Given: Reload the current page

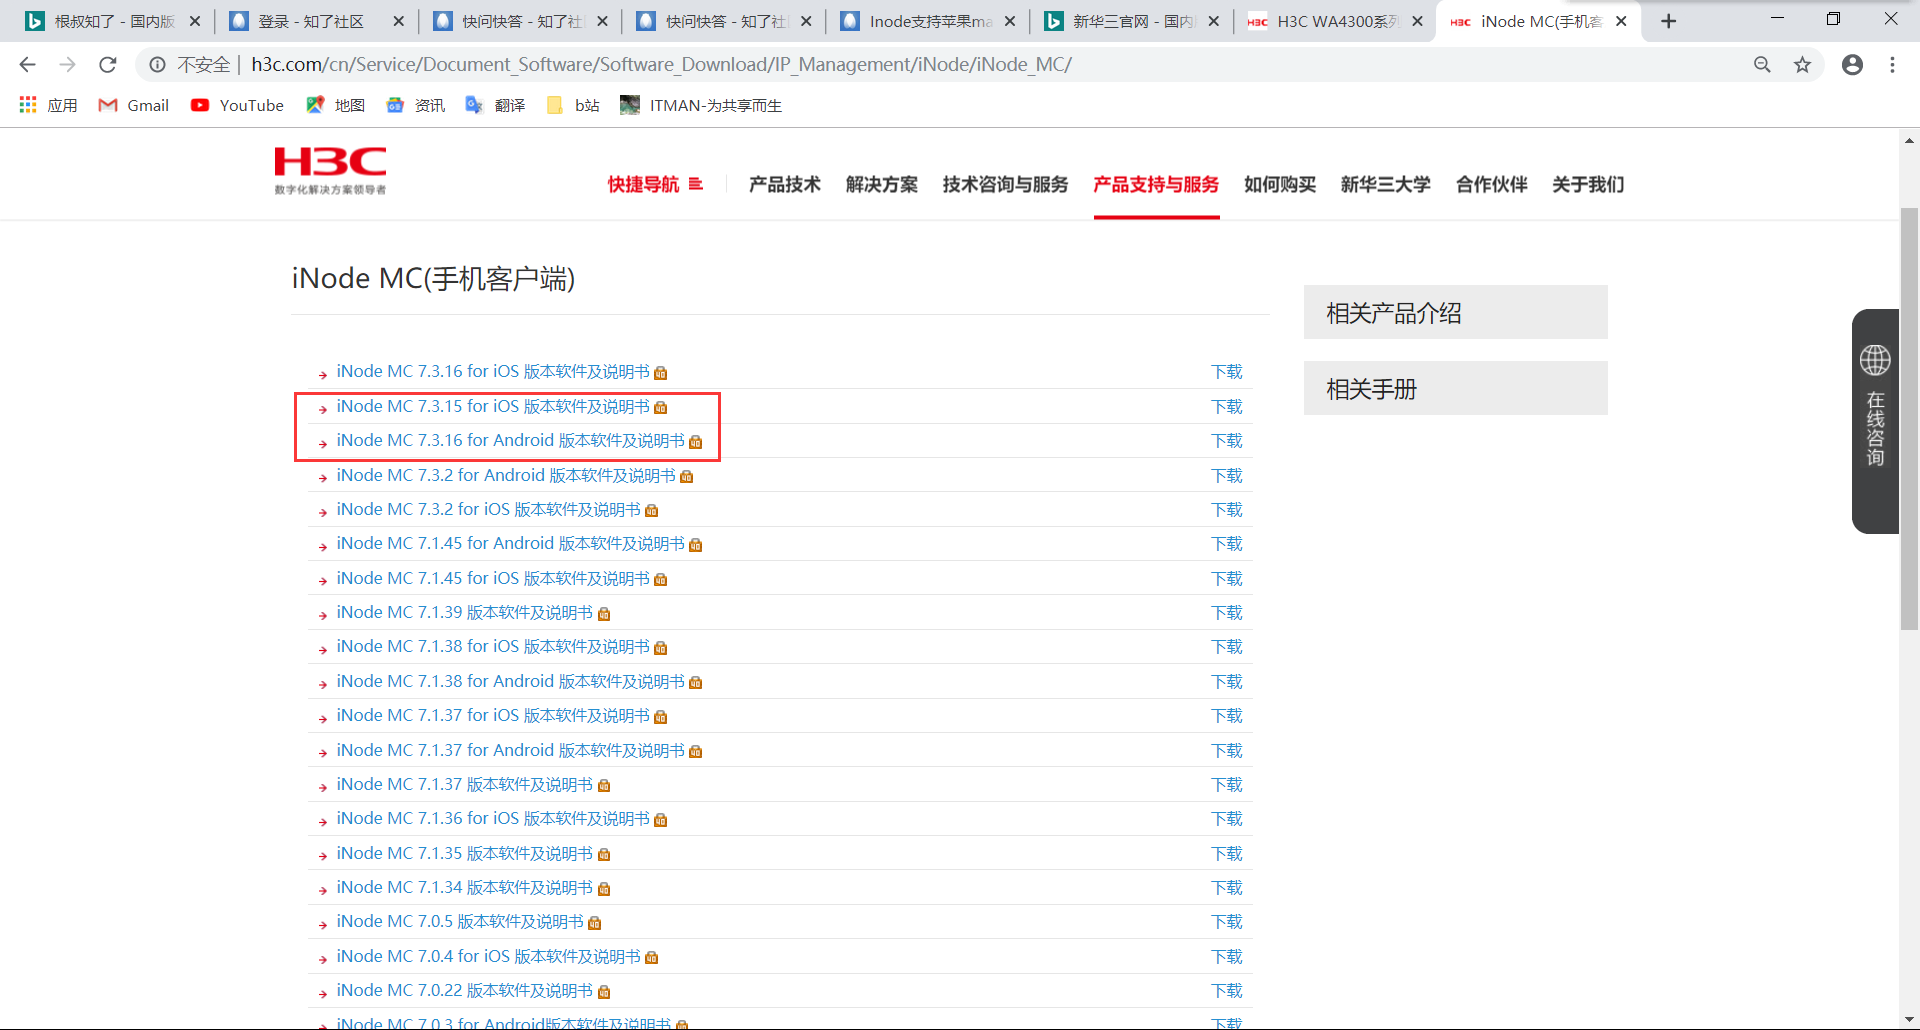Looking at the screenshot, I should coord(108,65).
